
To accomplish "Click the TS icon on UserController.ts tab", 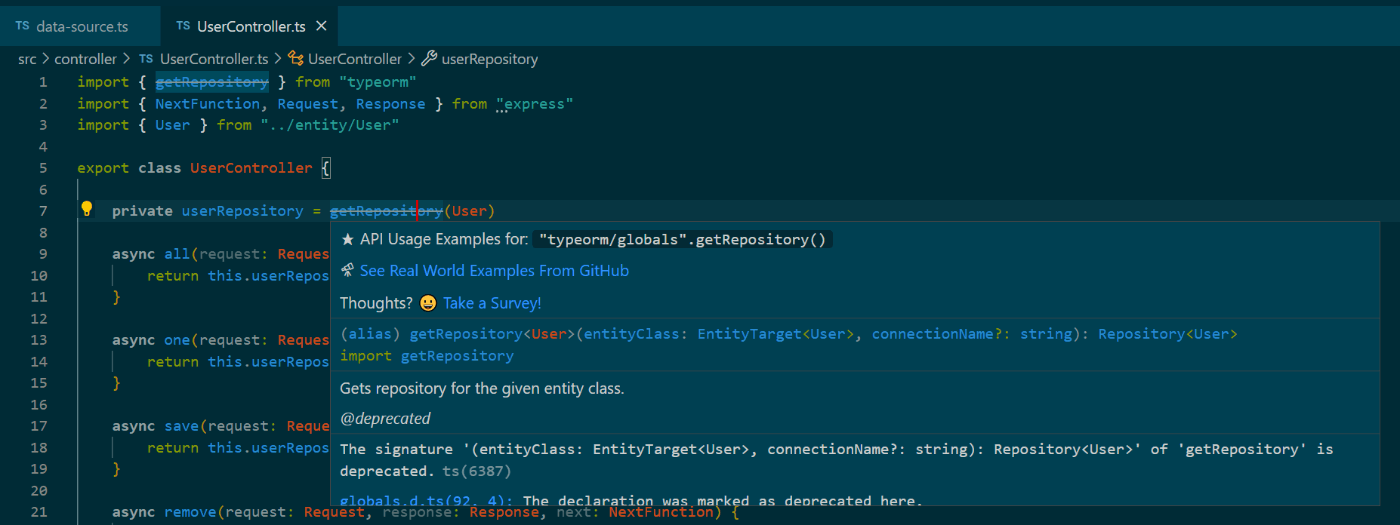I will point(183,26).
